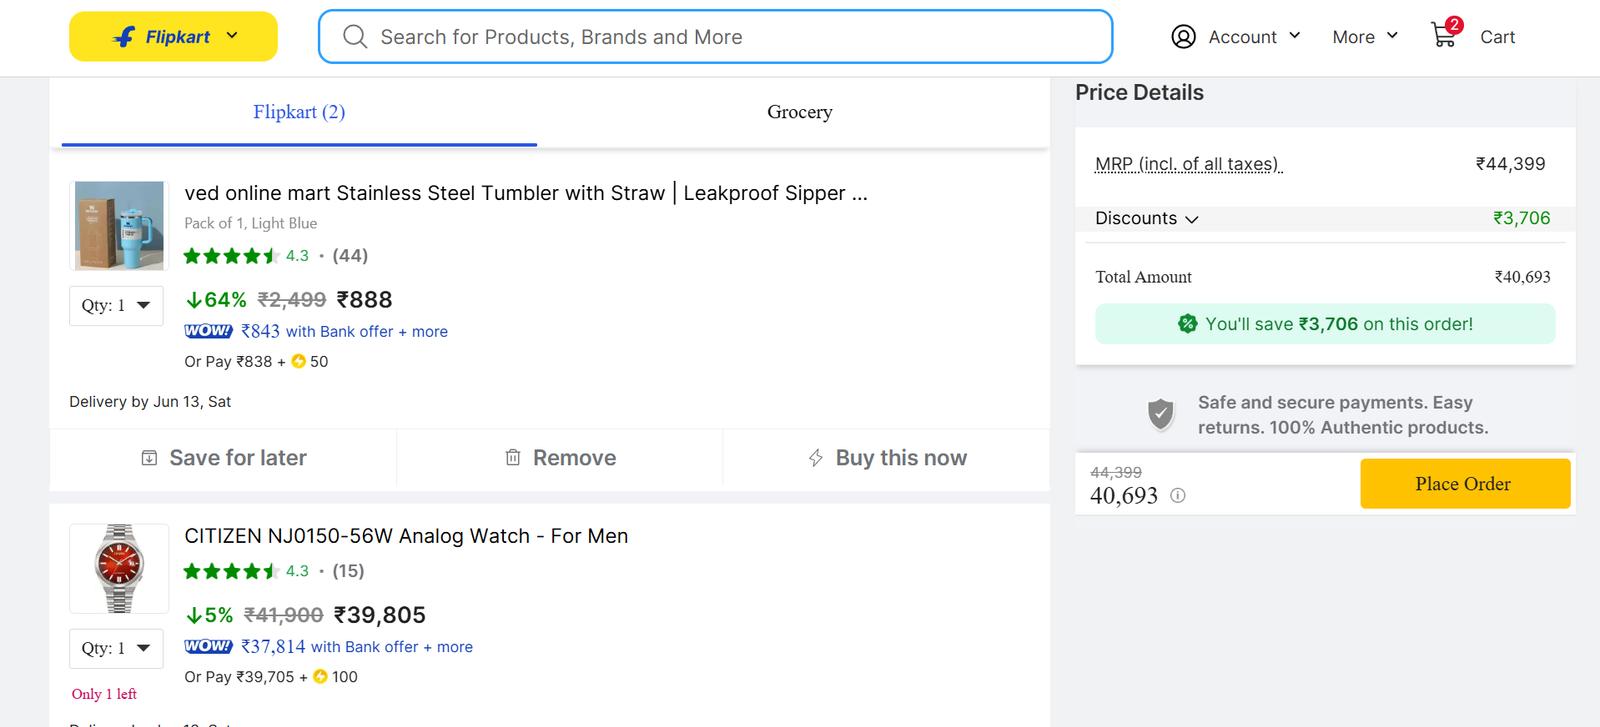Click the Total Amount ₹40,693 value

click(x=1522, y=277)
